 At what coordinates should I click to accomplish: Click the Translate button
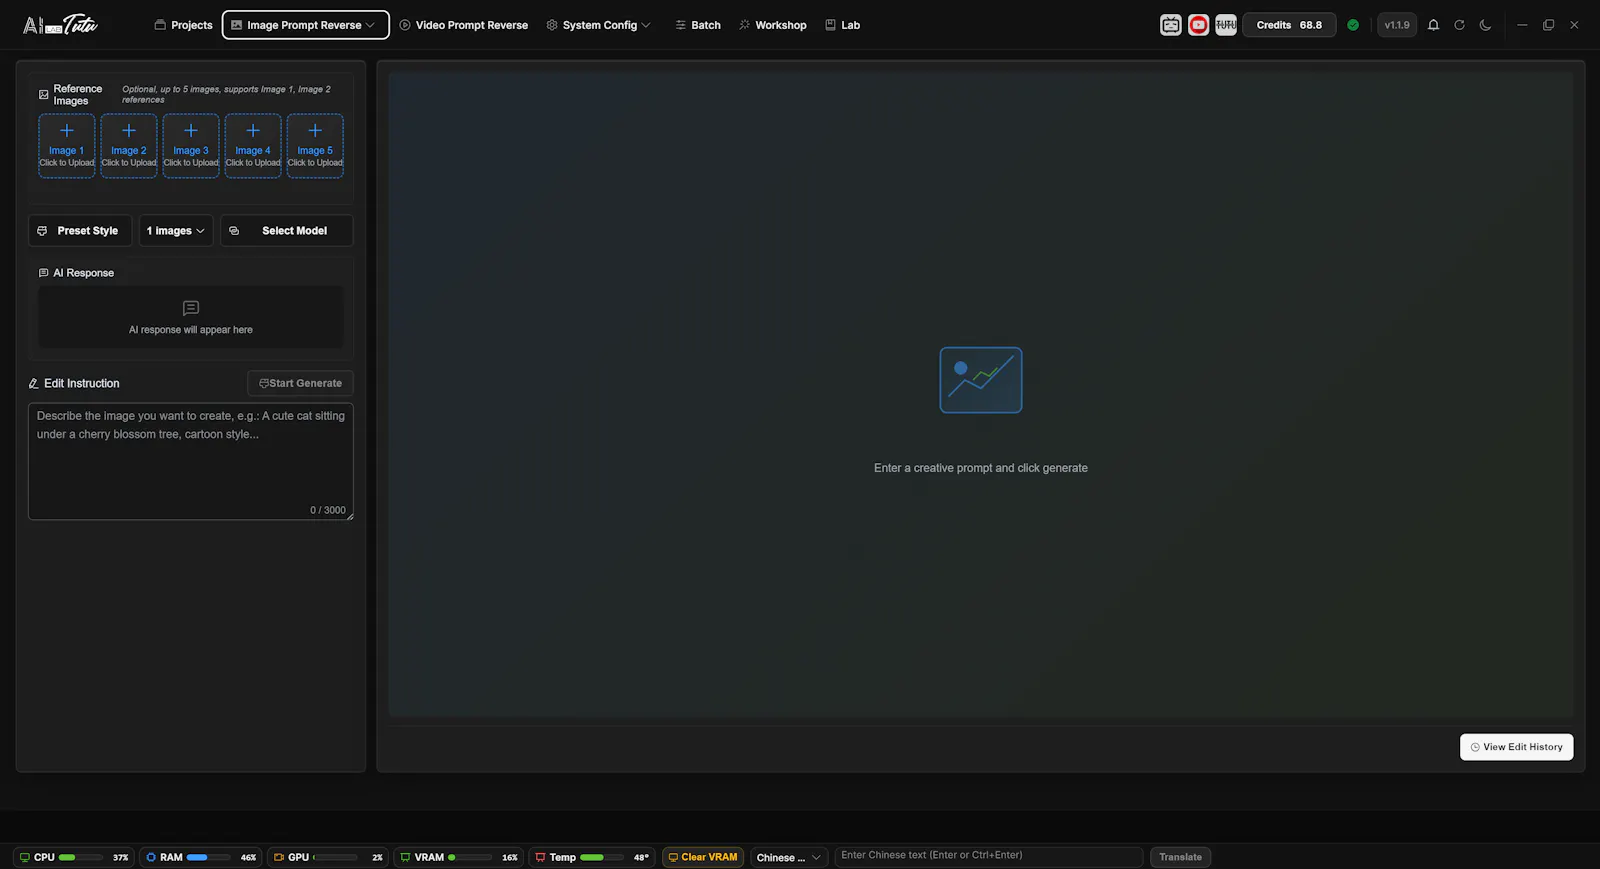(1180, 857)
